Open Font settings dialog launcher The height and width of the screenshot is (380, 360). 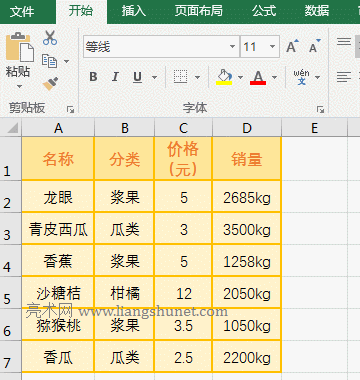[x=320, y=109]
